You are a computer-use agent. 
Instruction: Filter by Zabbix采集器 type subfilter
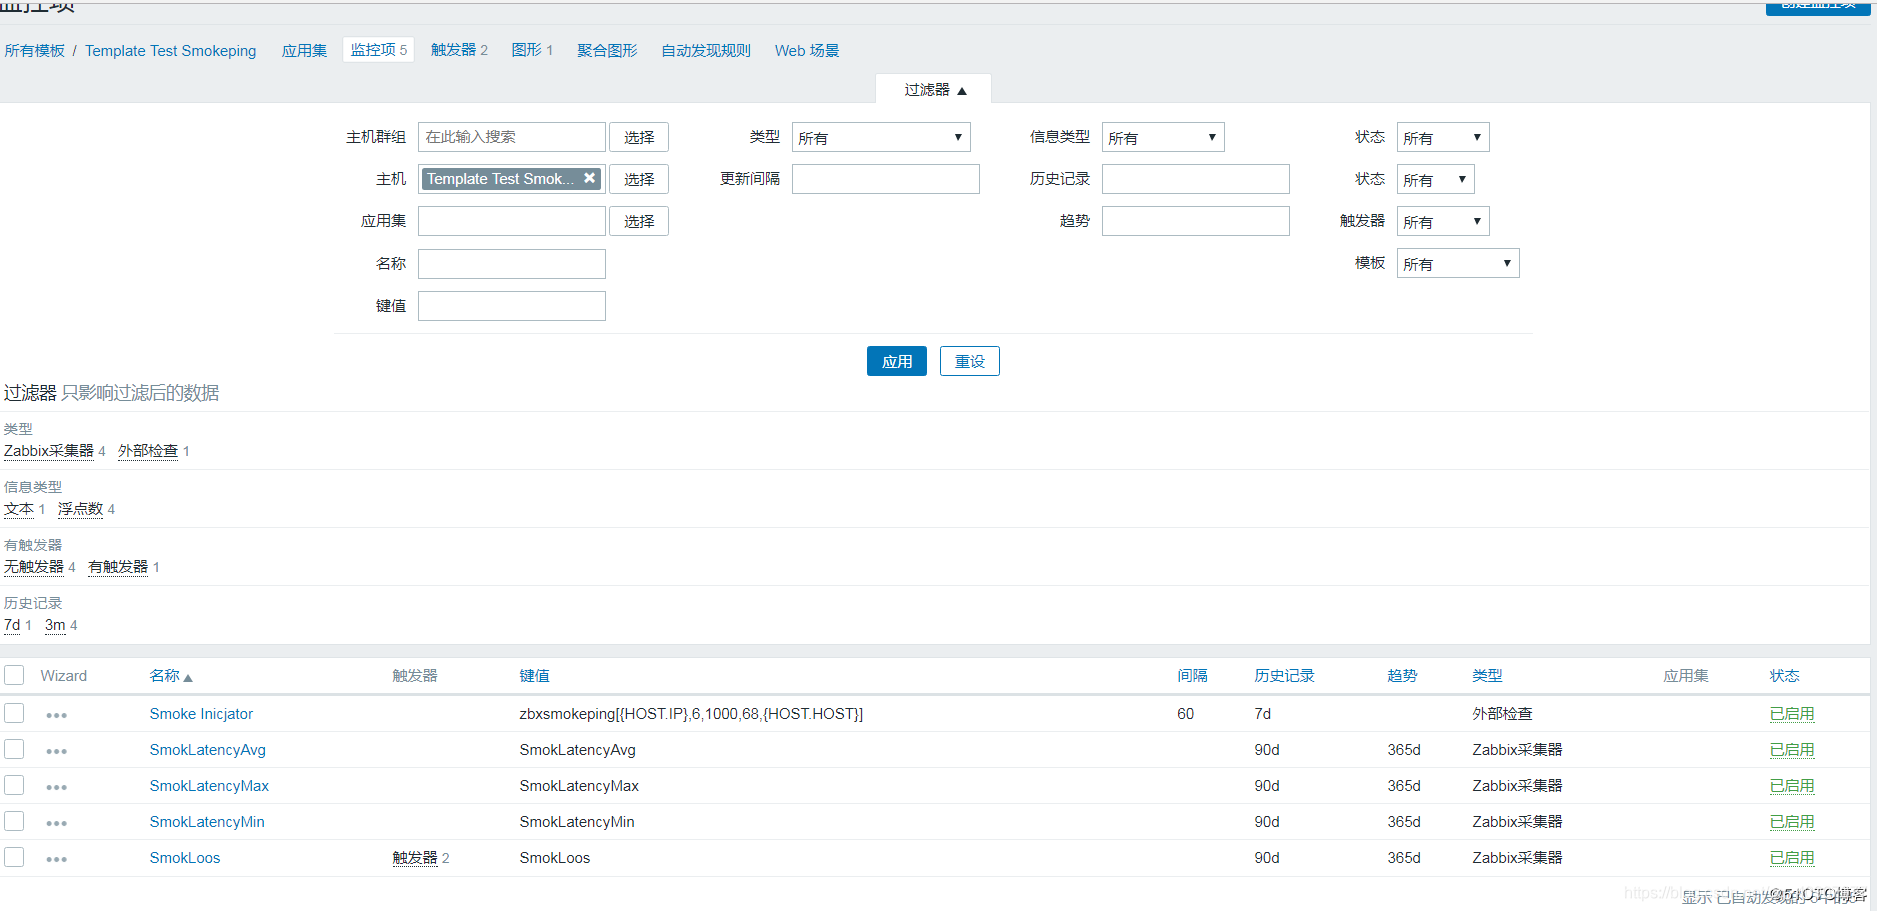click(x=48, y=451)
